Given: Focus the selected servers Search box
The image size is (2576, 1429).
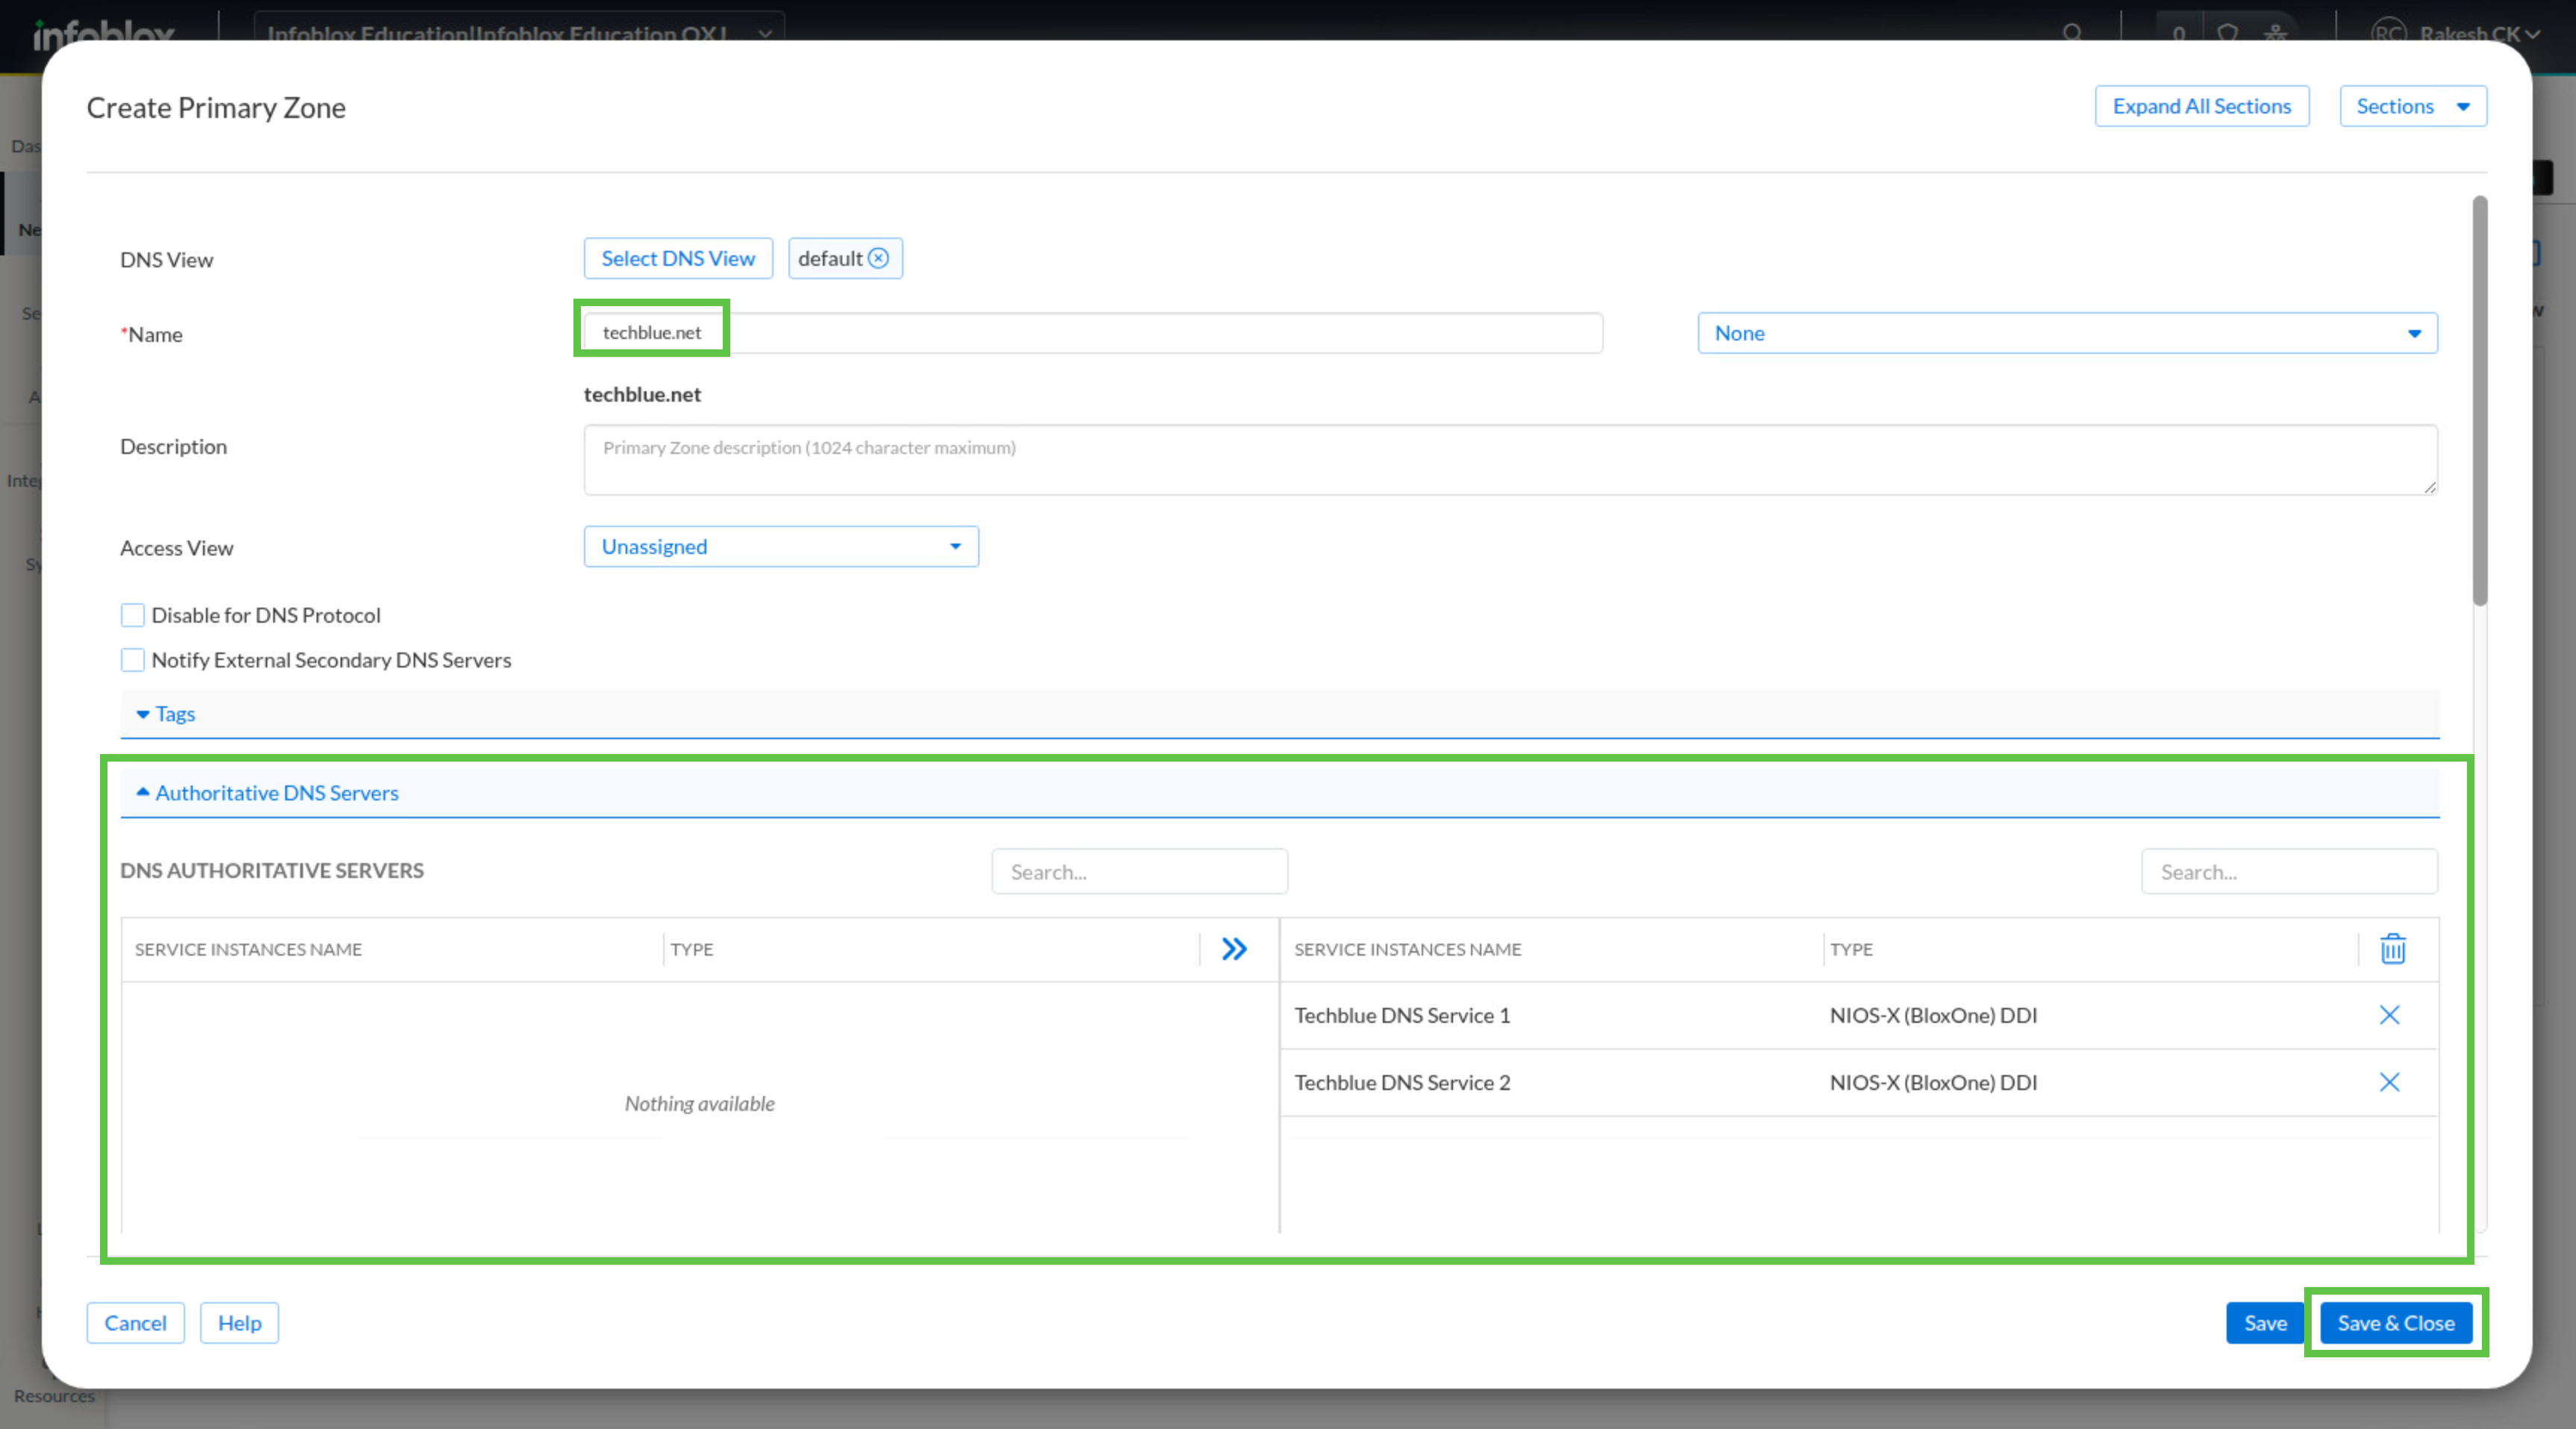Looking at the screenshot, I should (2289, 872).
